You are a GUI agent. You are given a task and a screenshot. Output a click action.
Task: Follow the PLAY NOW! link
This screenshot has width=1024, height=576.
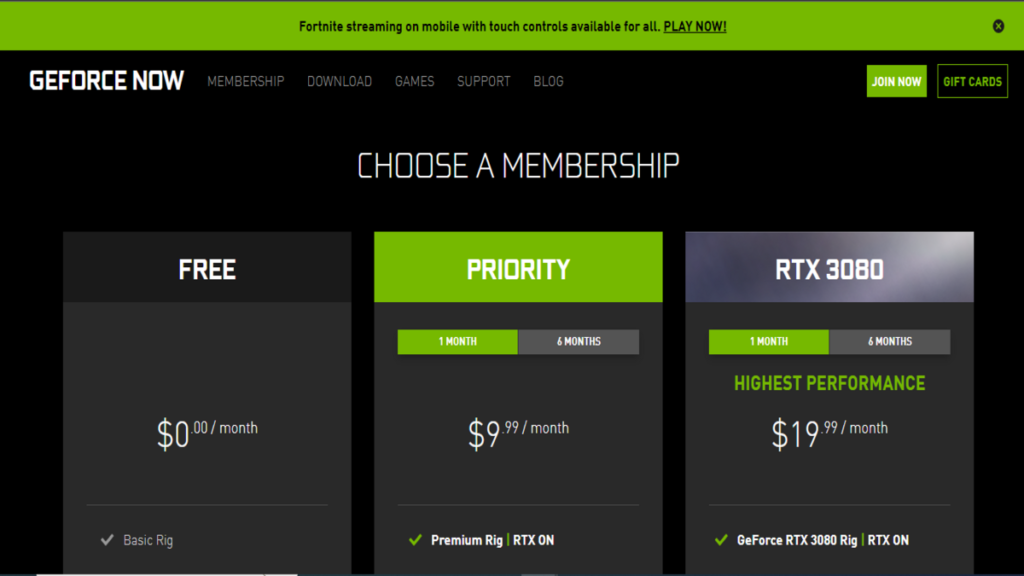click(x=694, y=26)
